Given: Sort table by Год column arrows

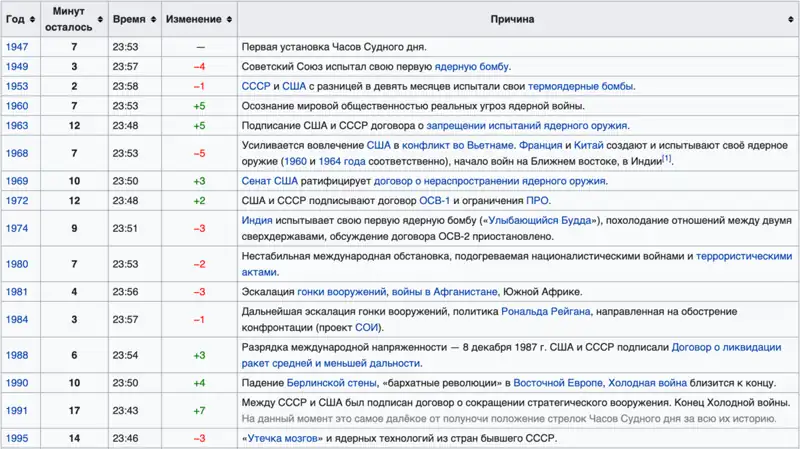Looking at the screenshot, I should tap(32, 19).
